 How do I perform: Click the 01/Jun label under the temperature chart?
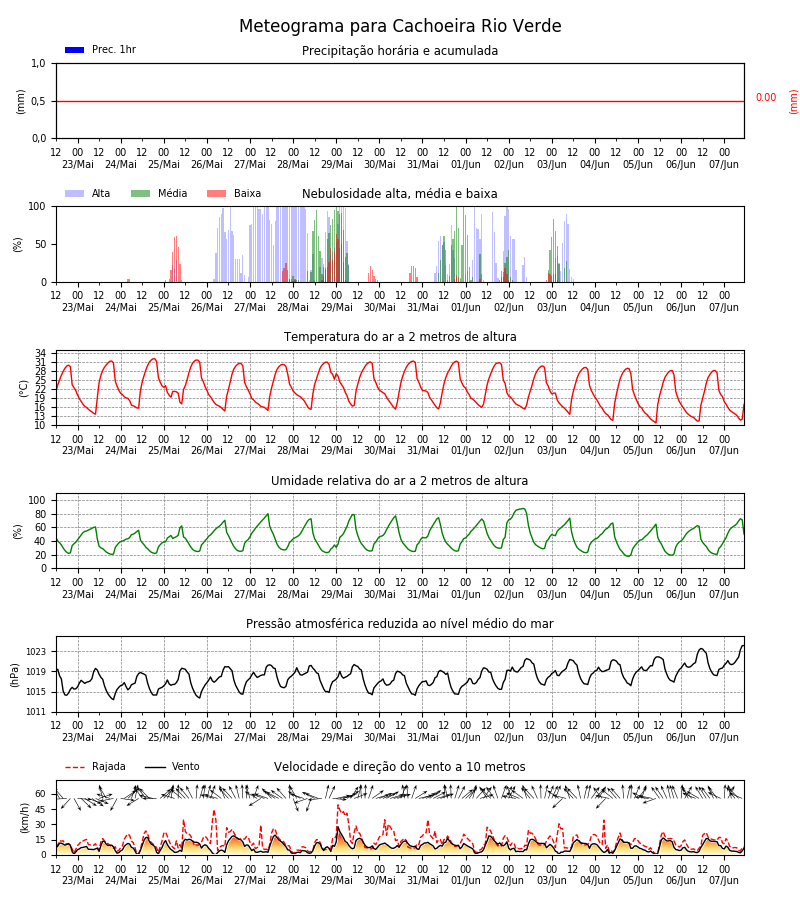coord(466,451)
